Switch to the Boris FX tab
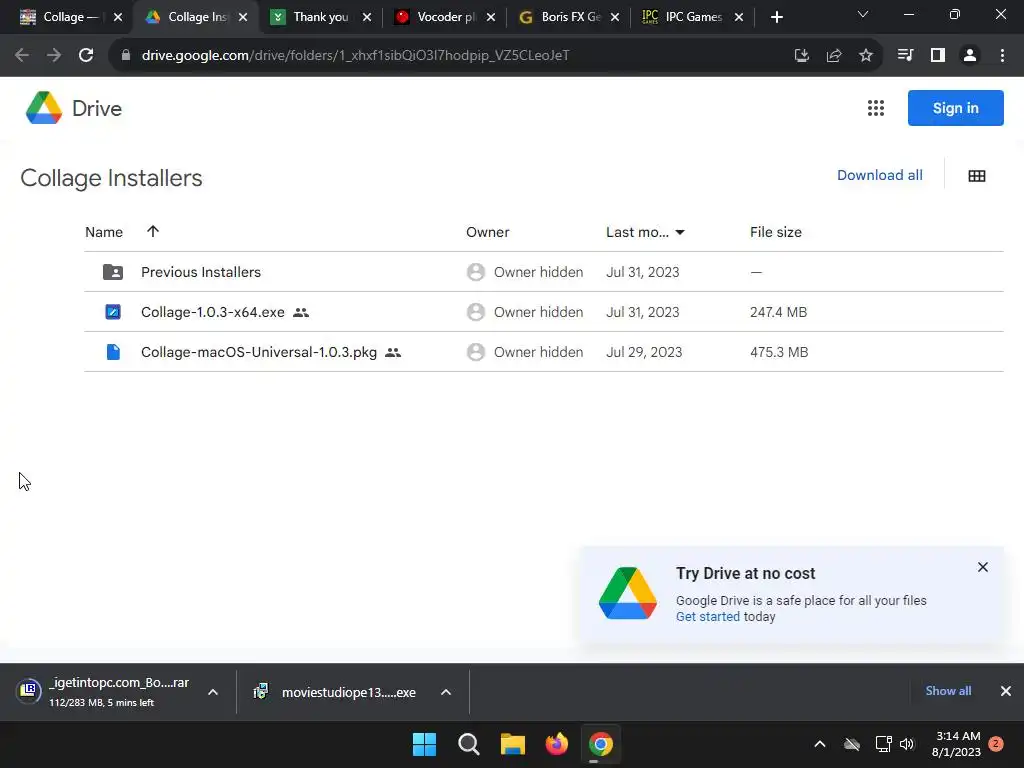Image resolution: width=1024 pixels, height=768 pixels. (569, 17)
